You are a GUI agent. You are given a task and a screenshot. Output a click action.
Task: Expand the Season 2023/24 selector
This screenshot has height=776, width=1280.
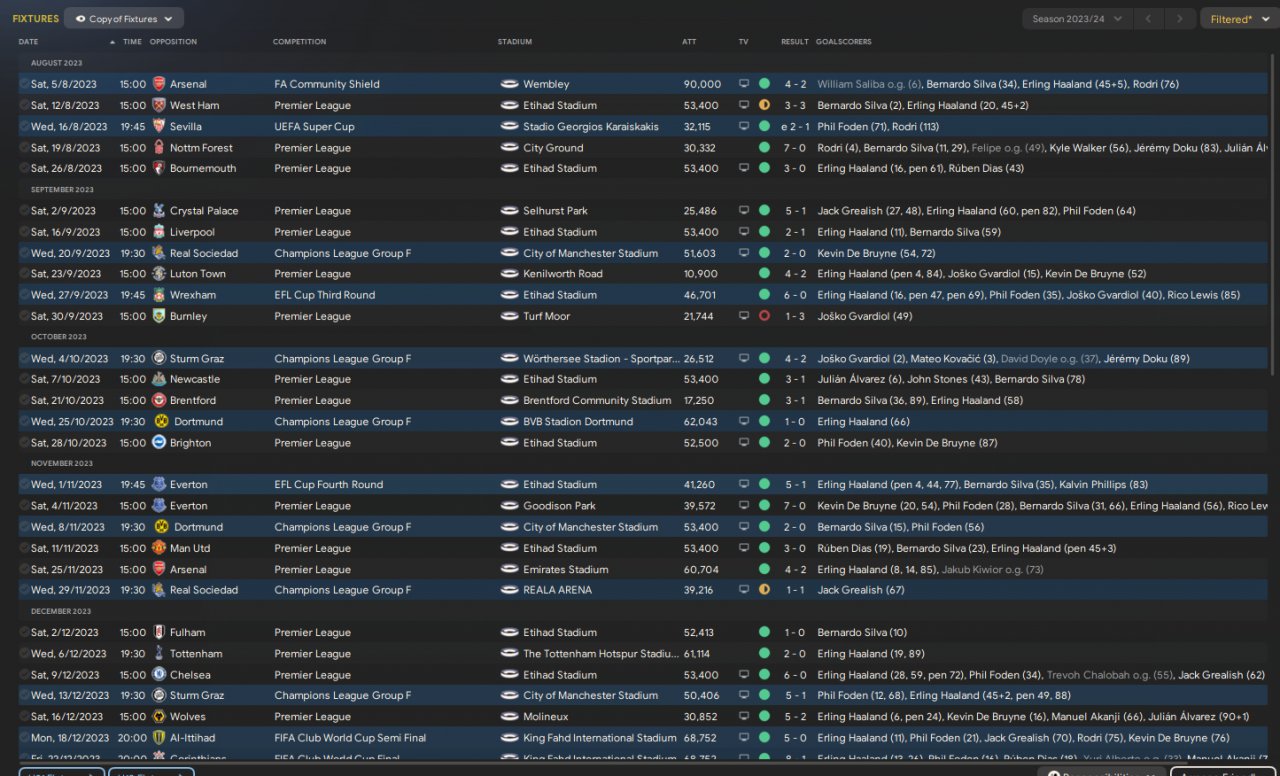point(1077,19)
